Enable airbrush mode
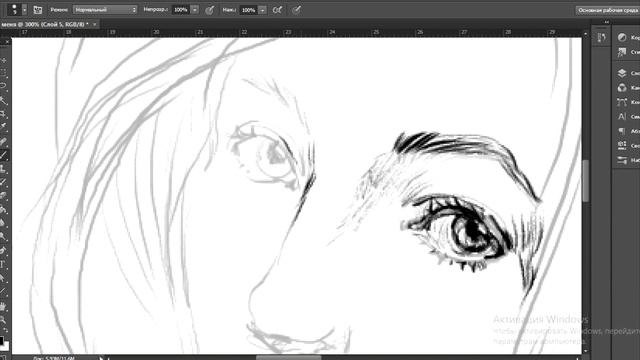This screenshot has height=360, width=640. click(x=277, y=10)
